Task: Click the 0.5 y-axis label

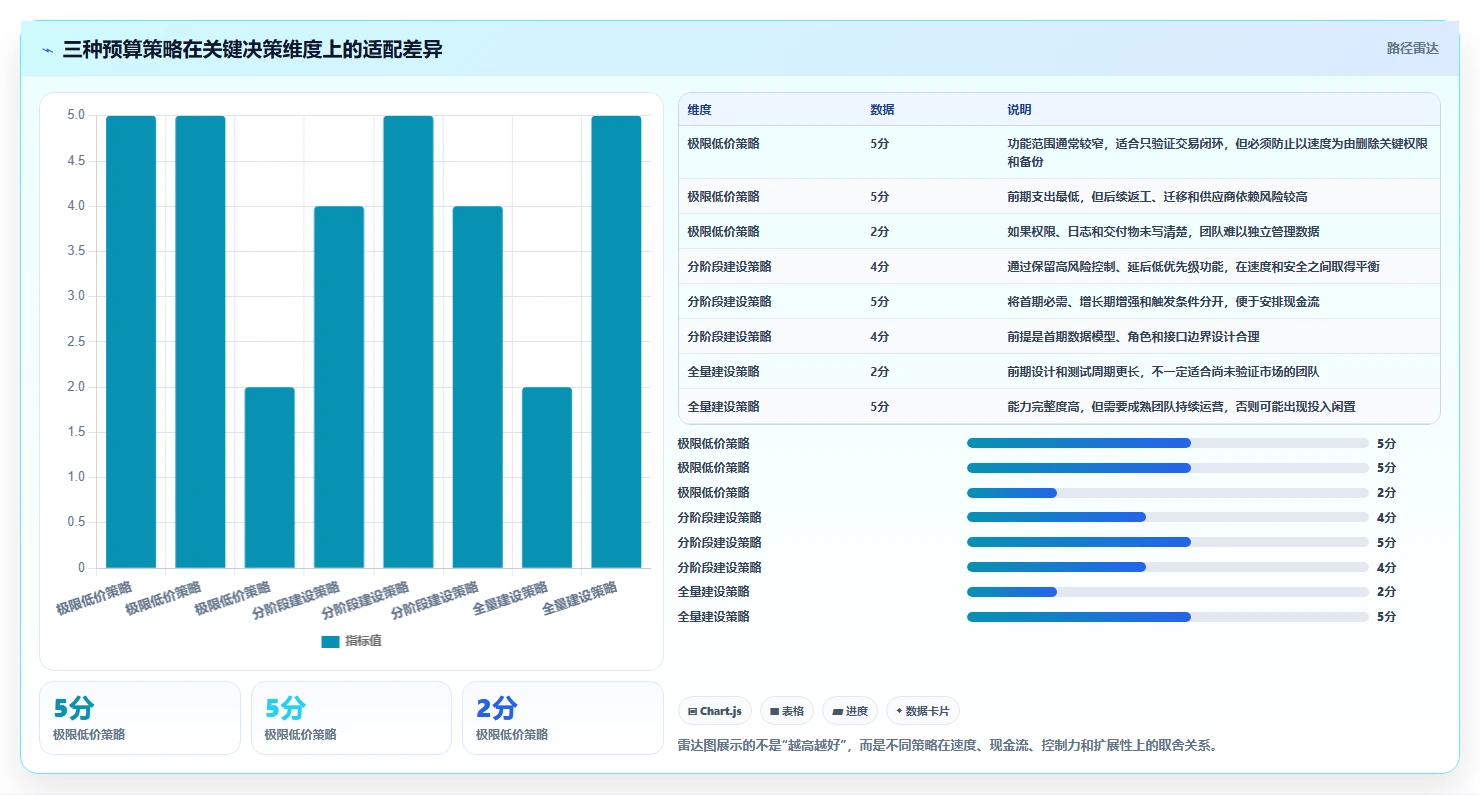Action: 76,522
